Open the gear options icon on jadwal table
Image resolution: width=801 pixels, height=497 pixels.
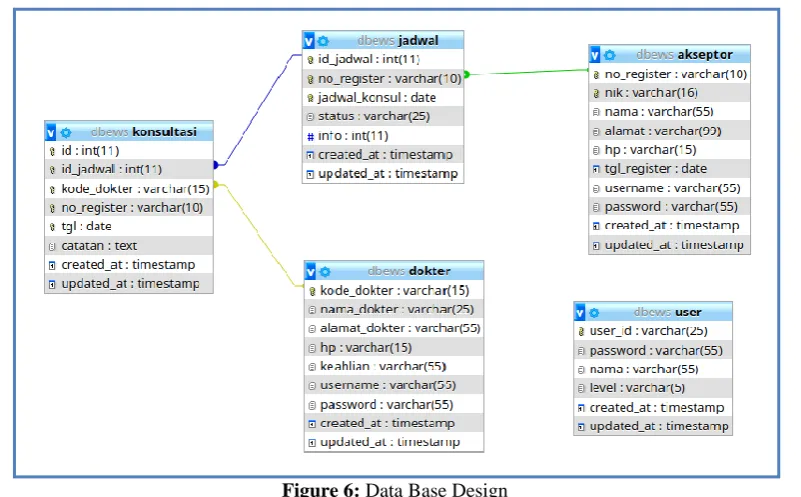pyautogui.click(x=323, y=41)
